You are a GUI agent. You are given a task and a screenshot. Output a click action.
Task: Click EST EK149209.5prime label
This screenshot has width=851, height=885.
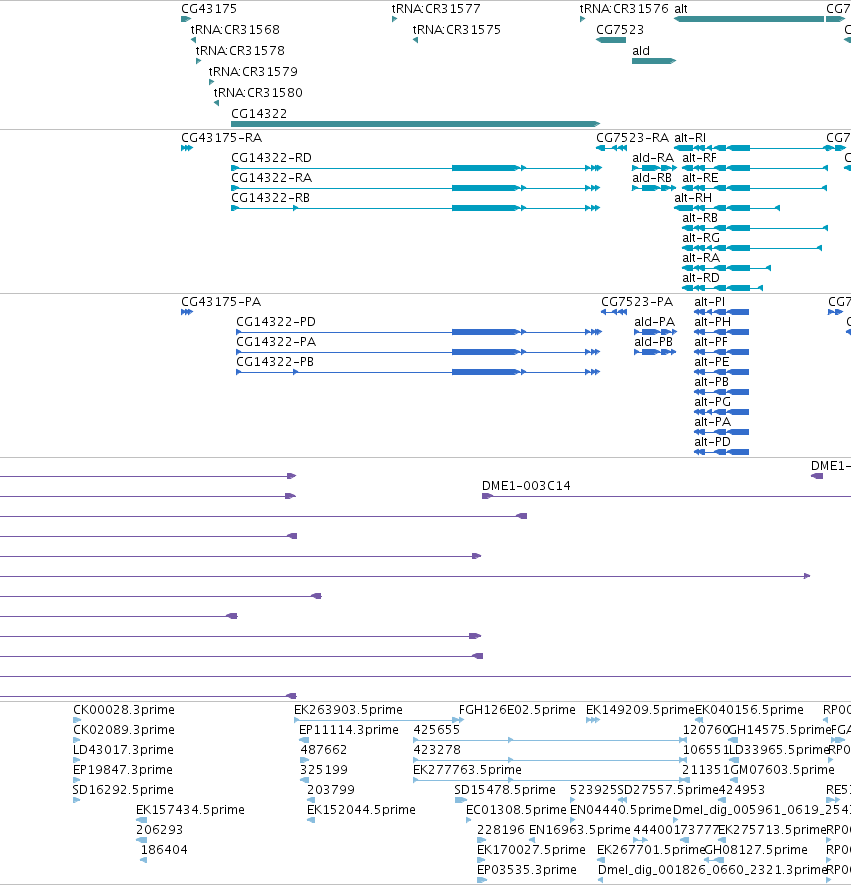pyautogui.click(x=640, y=710)
